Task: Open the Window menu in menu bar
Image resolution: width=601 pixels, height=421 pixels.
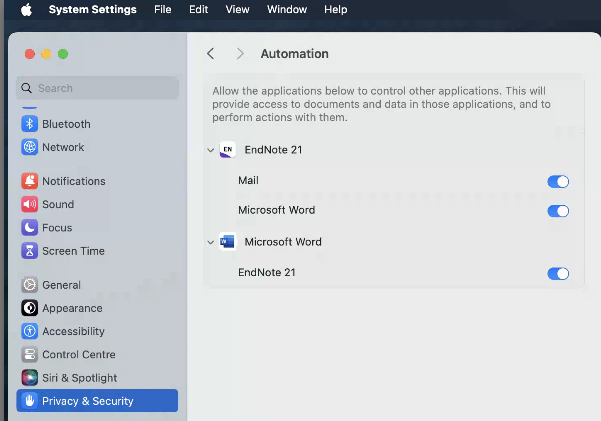Action: 287,9
